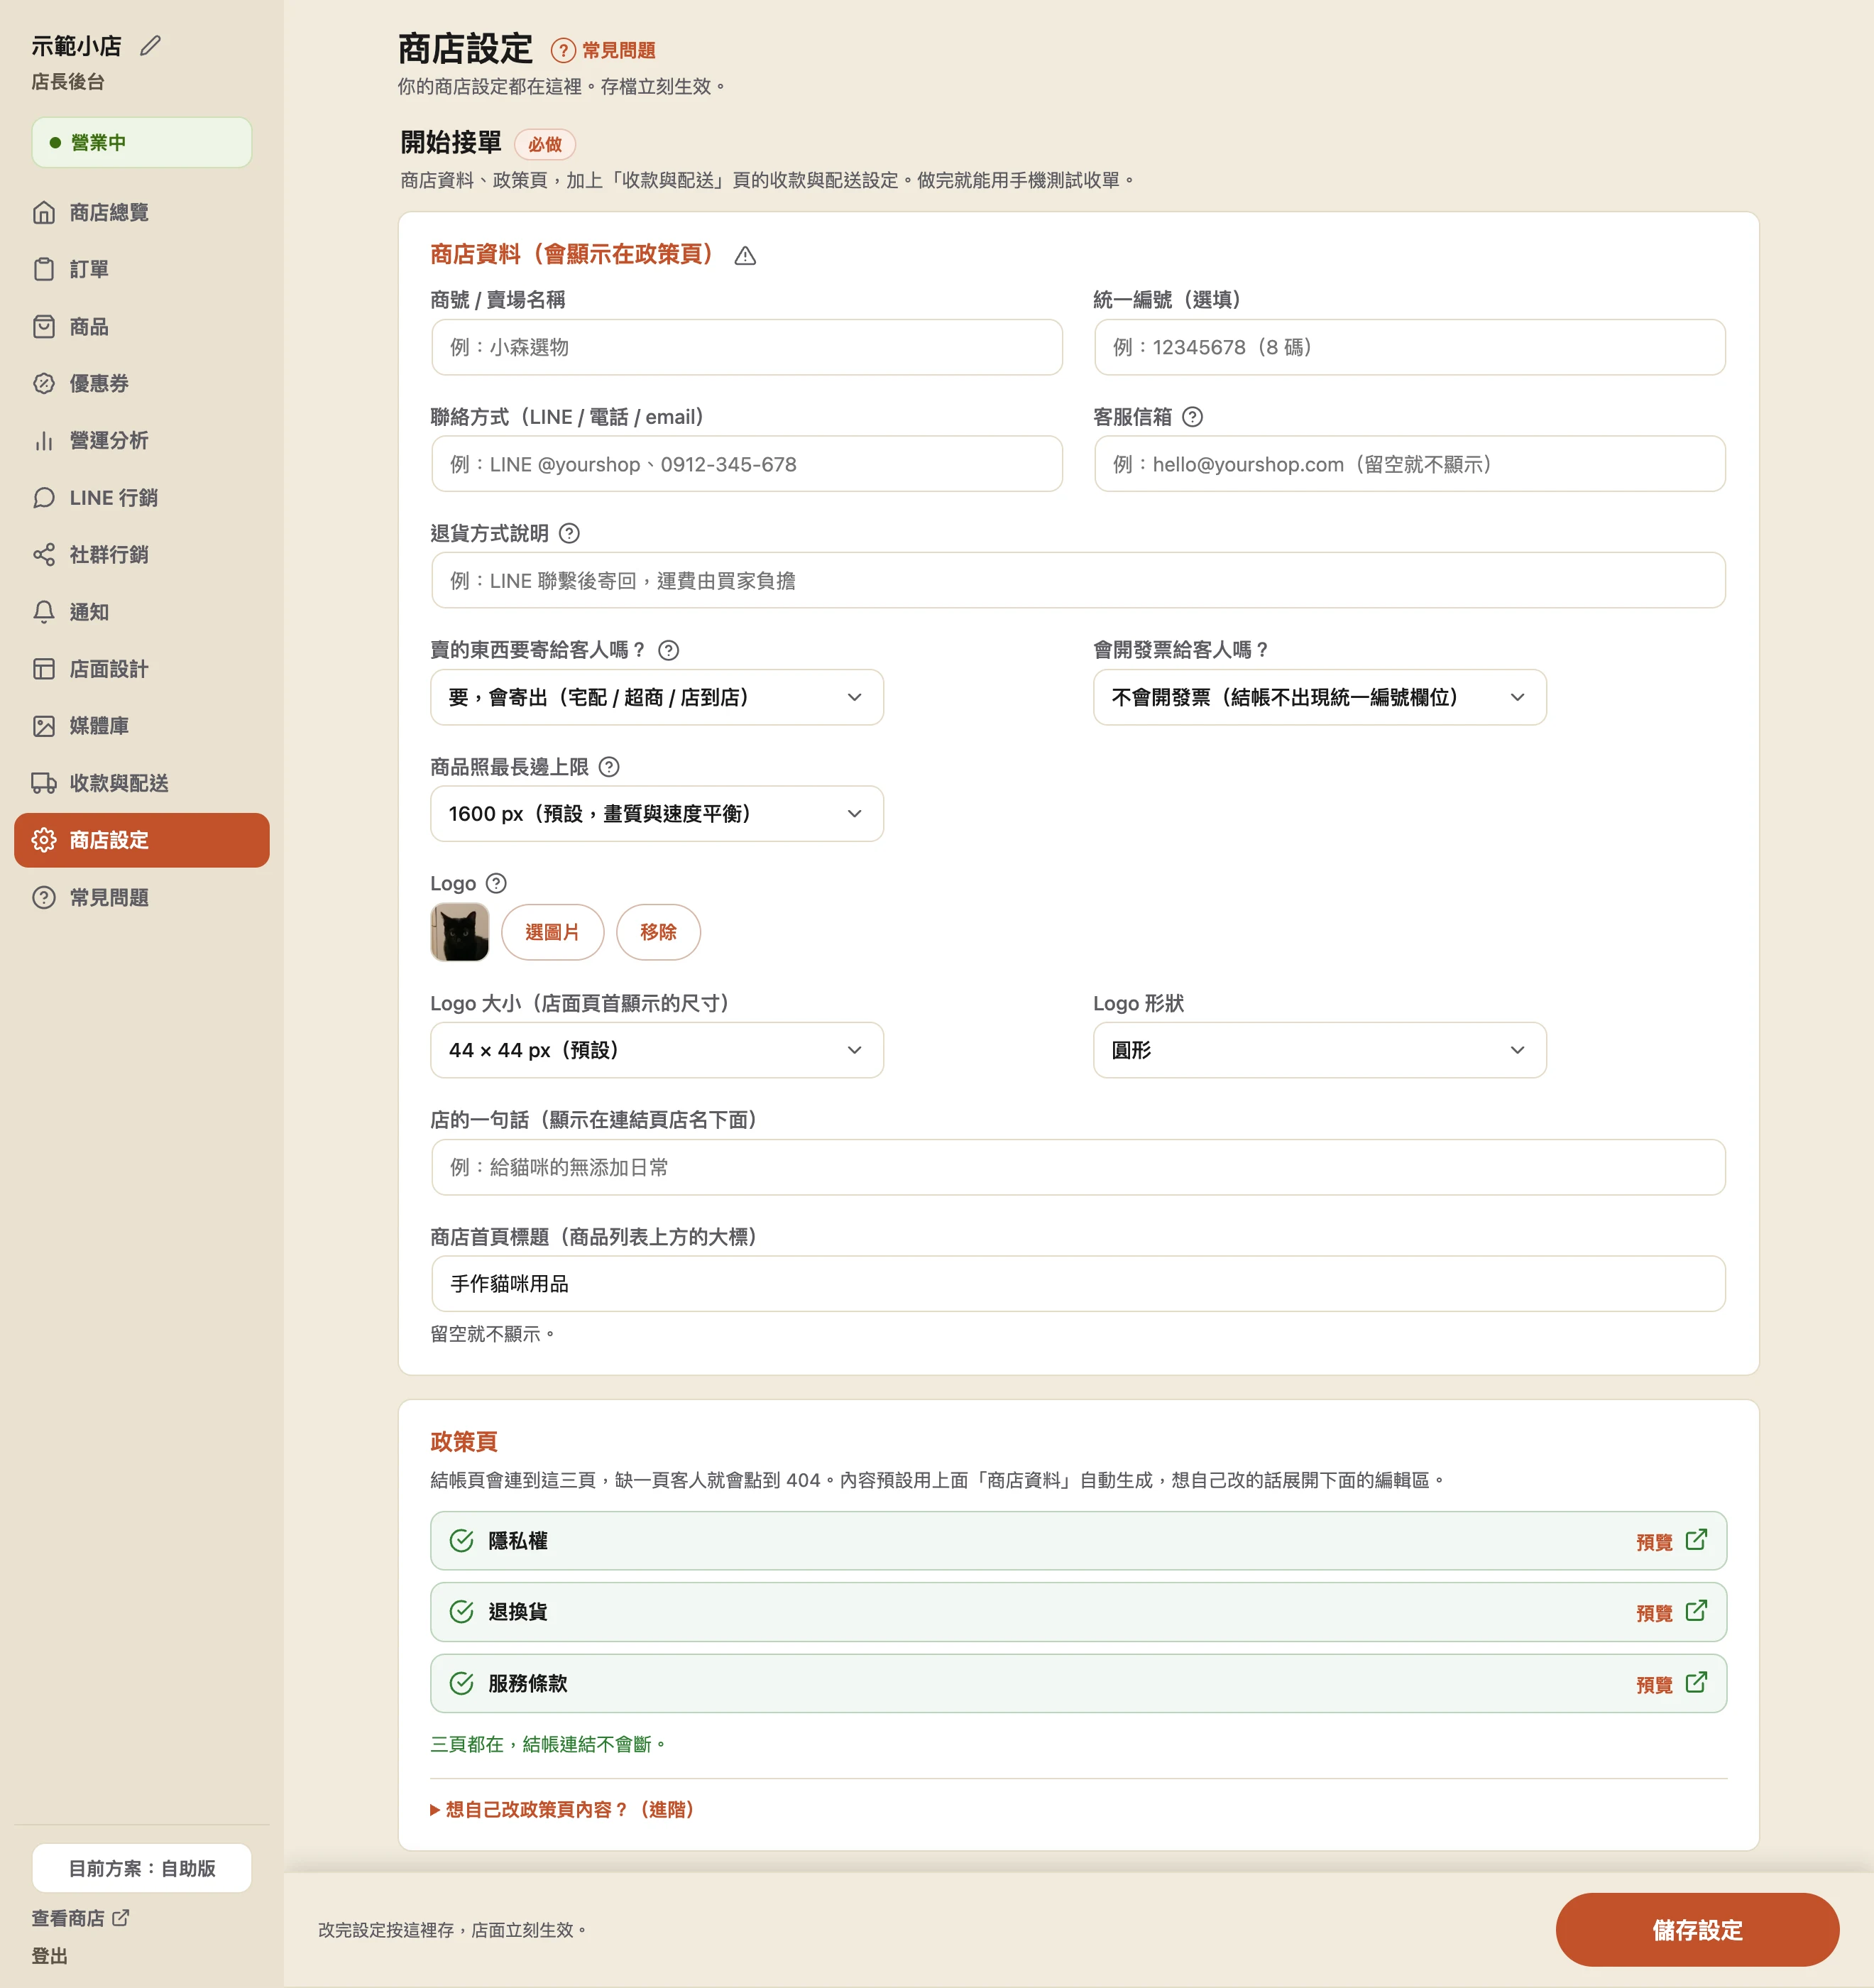Click the 移除 logo button

pyautogui.click(x=658, y=932)
